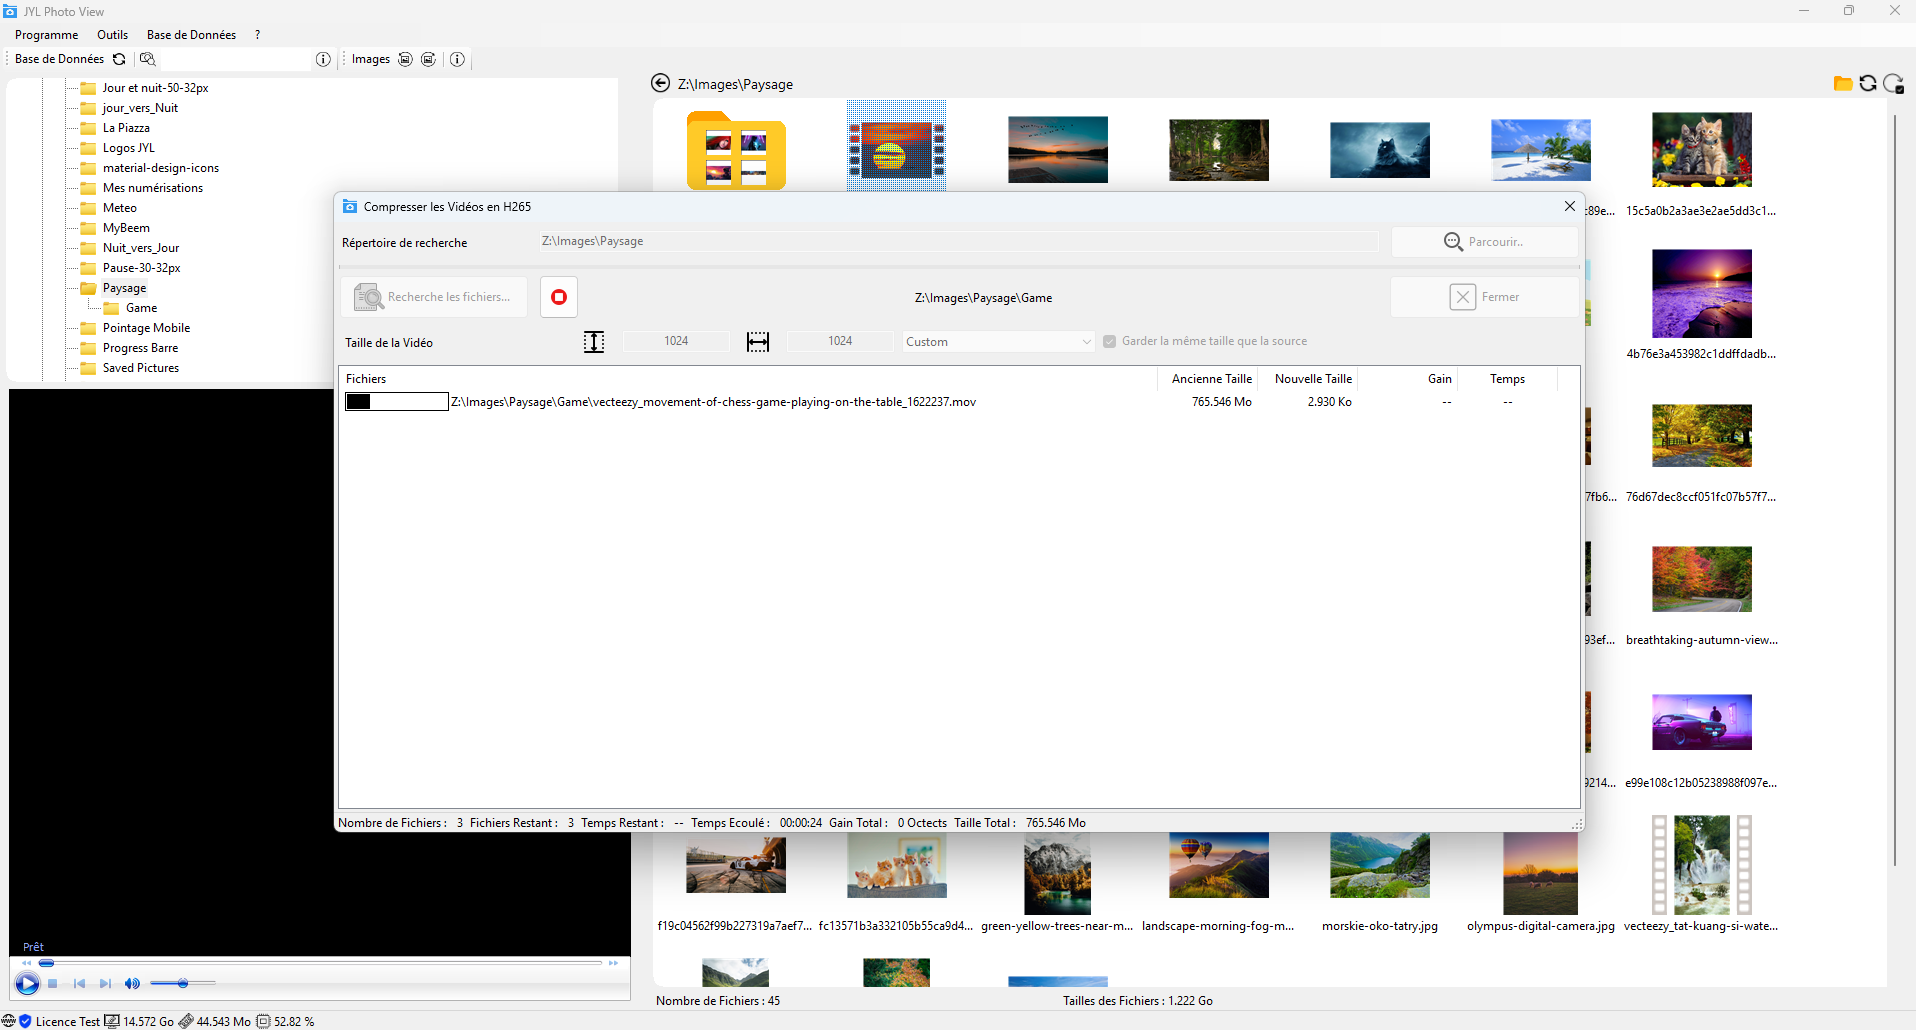Toggle 'Garder la même taille que la source'
The height and width of the screenshot is (1030, 1916).
point(1109,342)
